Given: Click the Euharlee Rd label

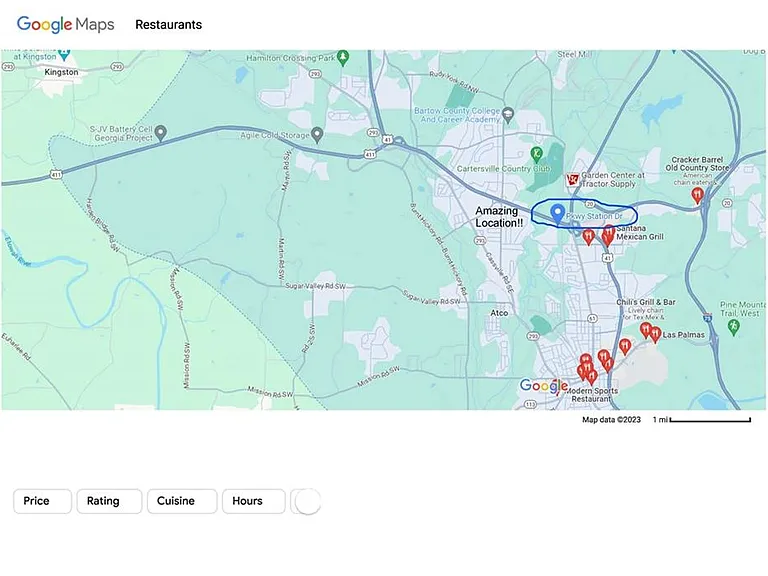Looking at the screenshot, I should (x=16, y=347).
